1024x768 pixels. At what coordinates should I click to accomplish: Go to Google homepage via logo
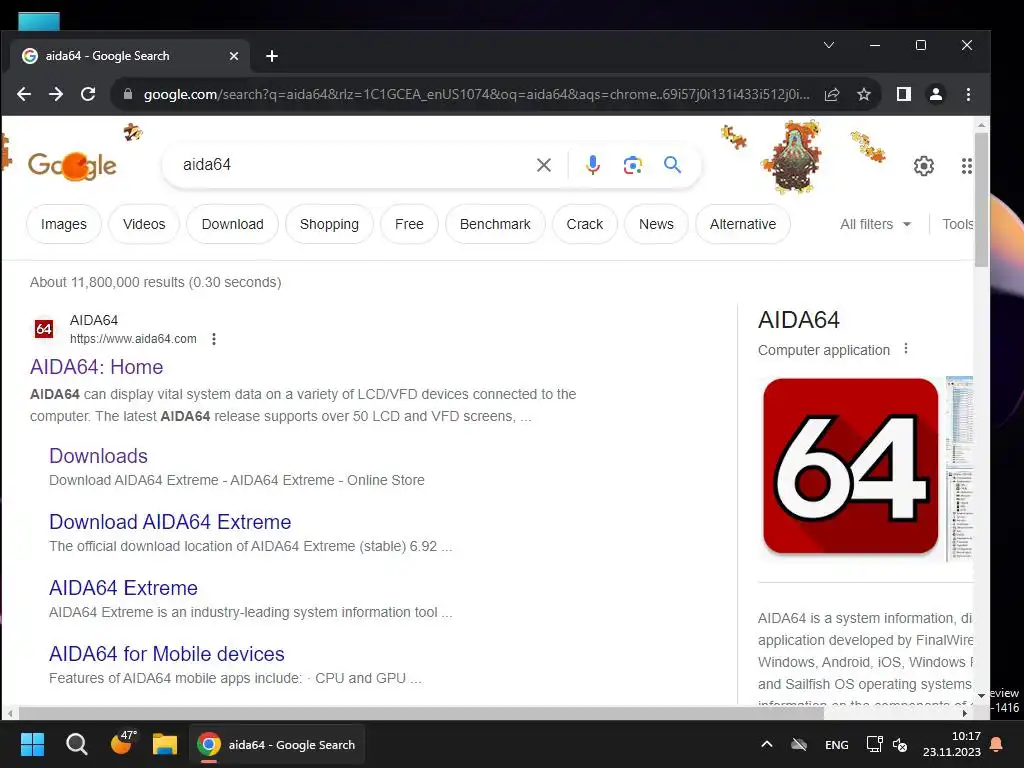click(72, 166)
